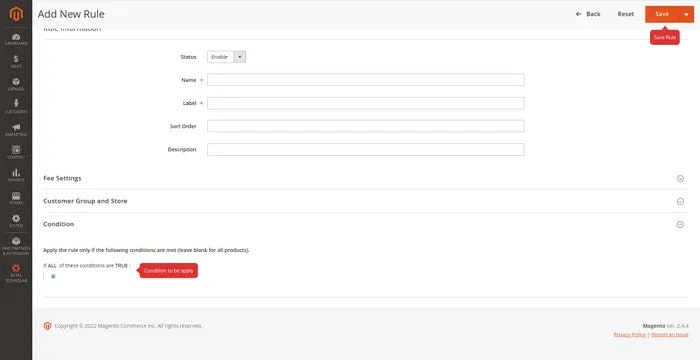Click the Add New Rule page title
This screenshot has width=700, height=360.
pos(71,14)
